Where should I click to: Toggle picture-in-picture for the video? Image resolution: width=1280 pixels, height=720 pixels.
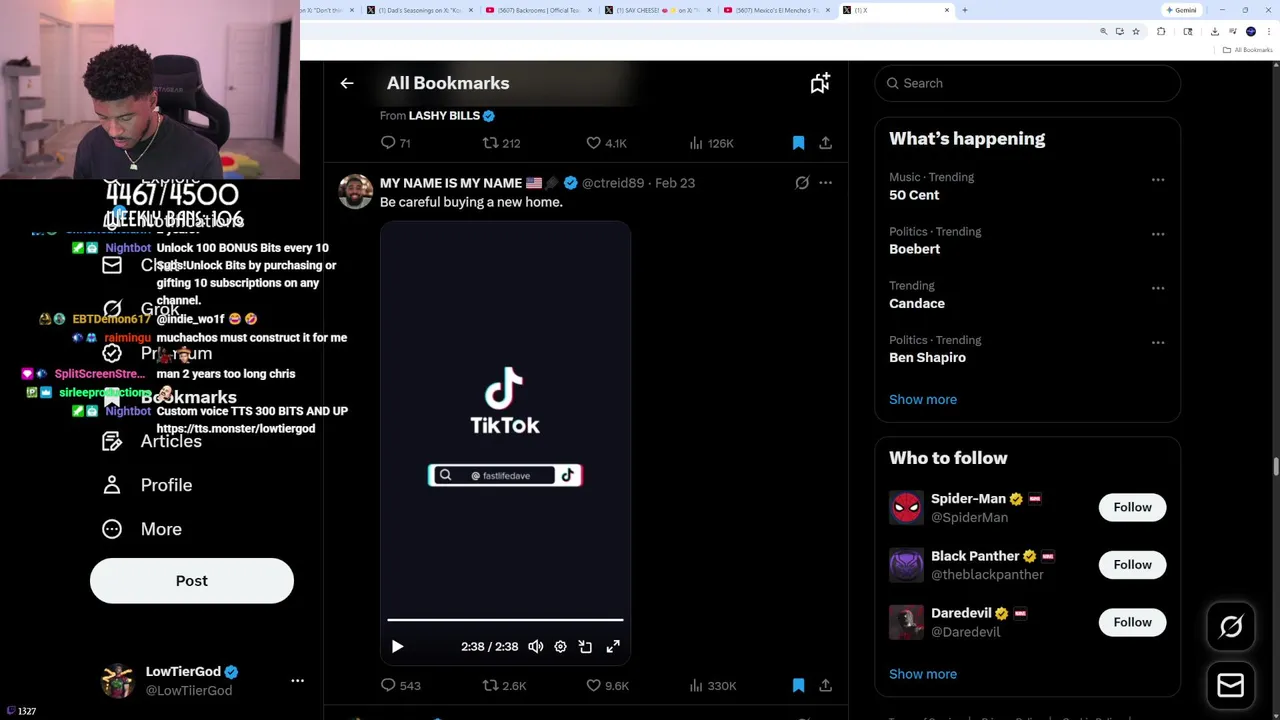(x=585, y=647)
